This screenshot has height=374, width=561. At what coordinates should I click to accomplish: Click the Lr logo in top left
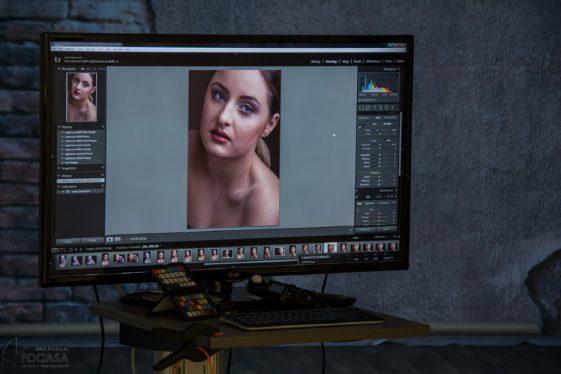coord(58,59)
